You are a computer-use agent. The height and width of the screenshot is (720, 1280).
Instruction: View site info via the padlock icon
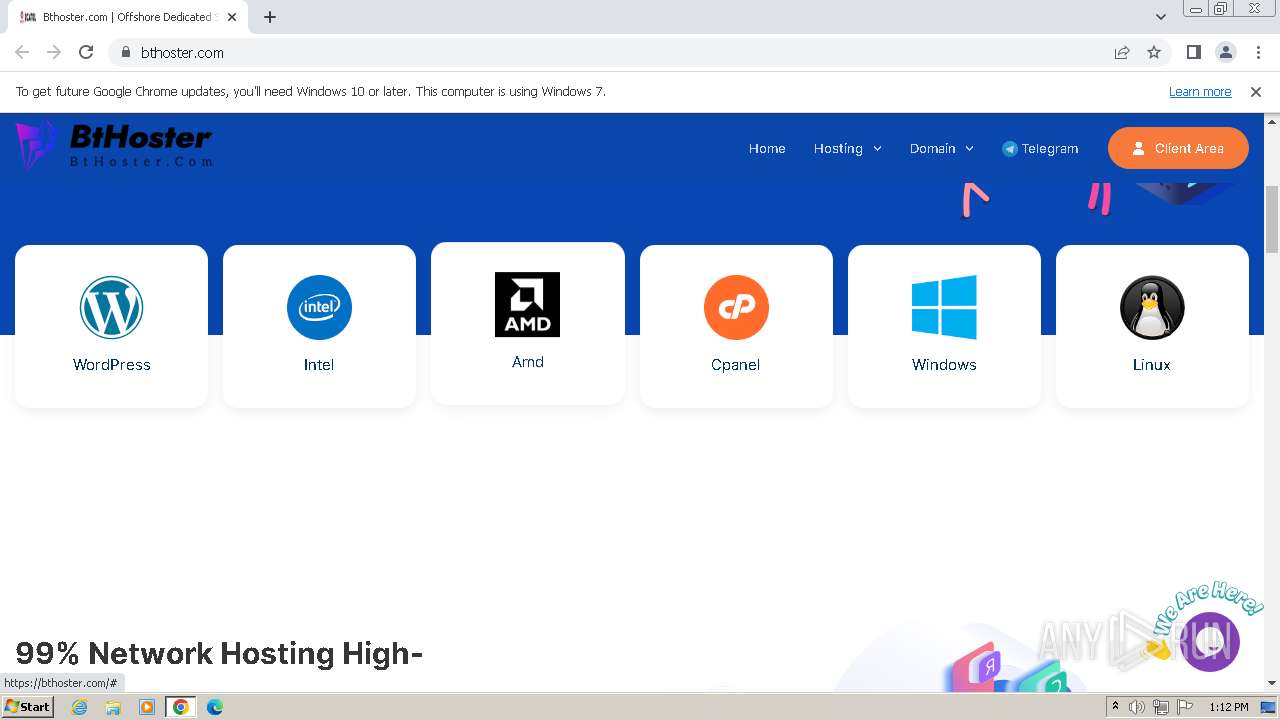(x=125, y=52)
